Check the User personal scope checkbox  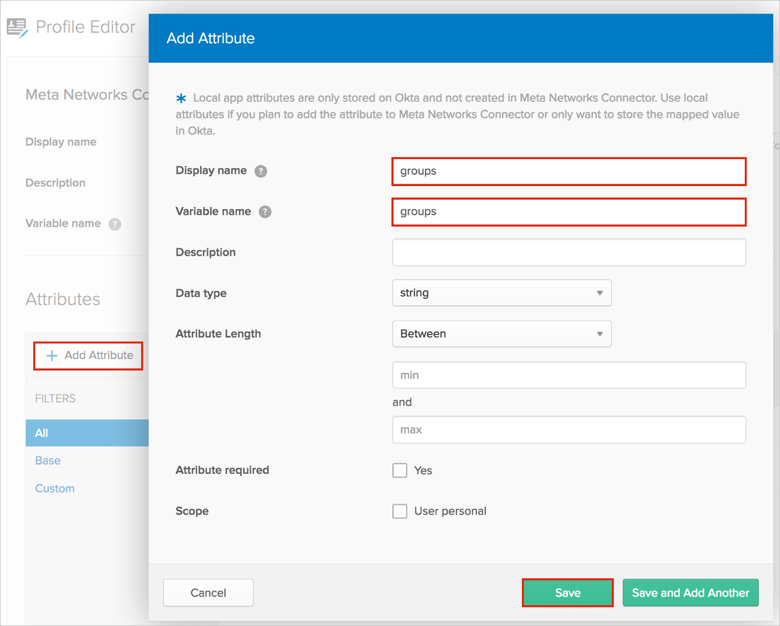point(400,511)
